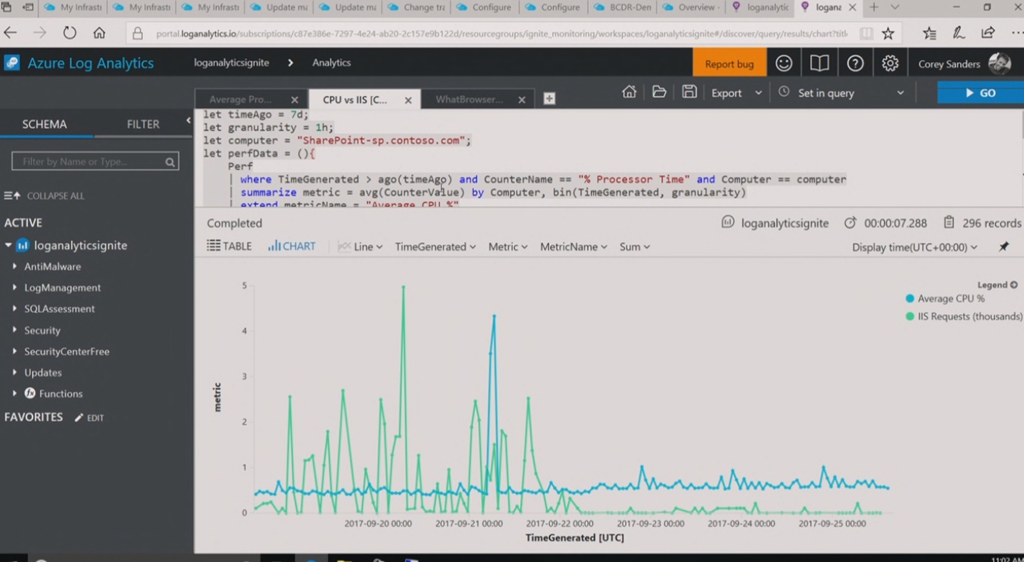
Task: Switch results to TABLE view
Action: [x=230, y=246]
